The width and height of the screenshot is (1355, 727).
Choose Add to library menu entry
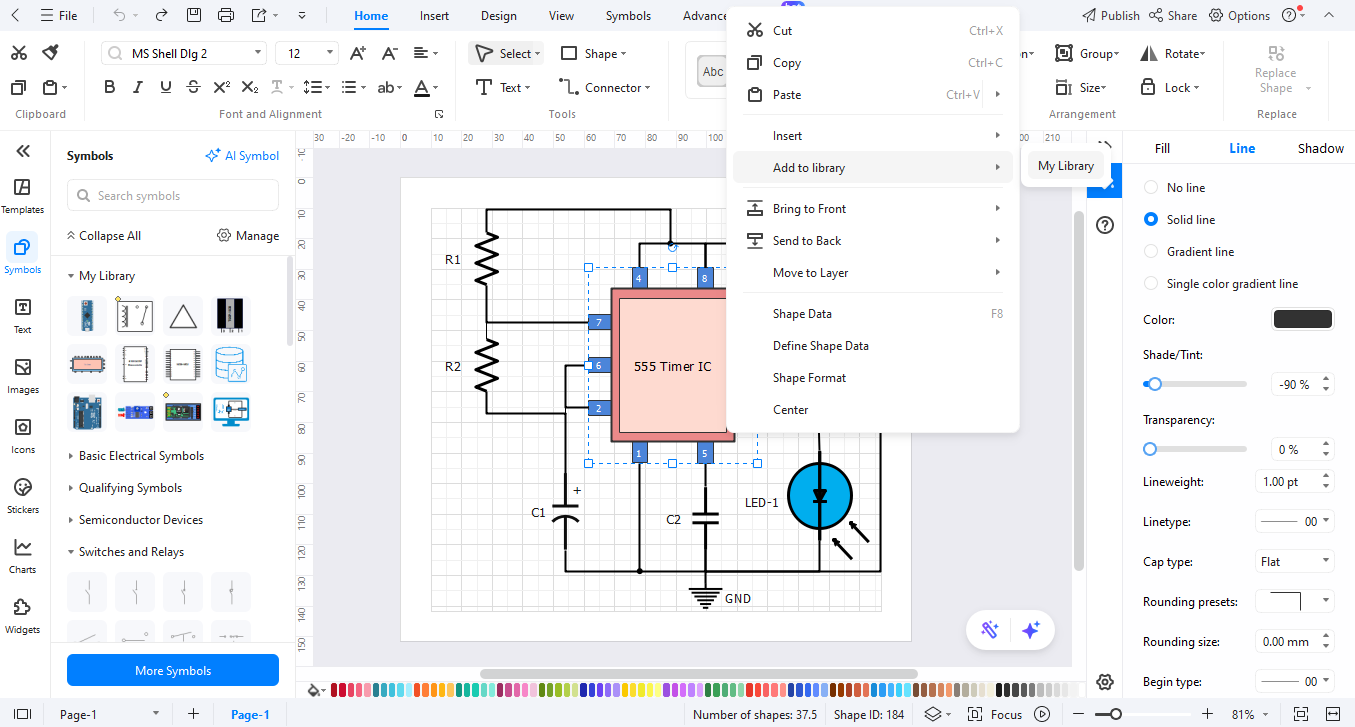[873, 167]
